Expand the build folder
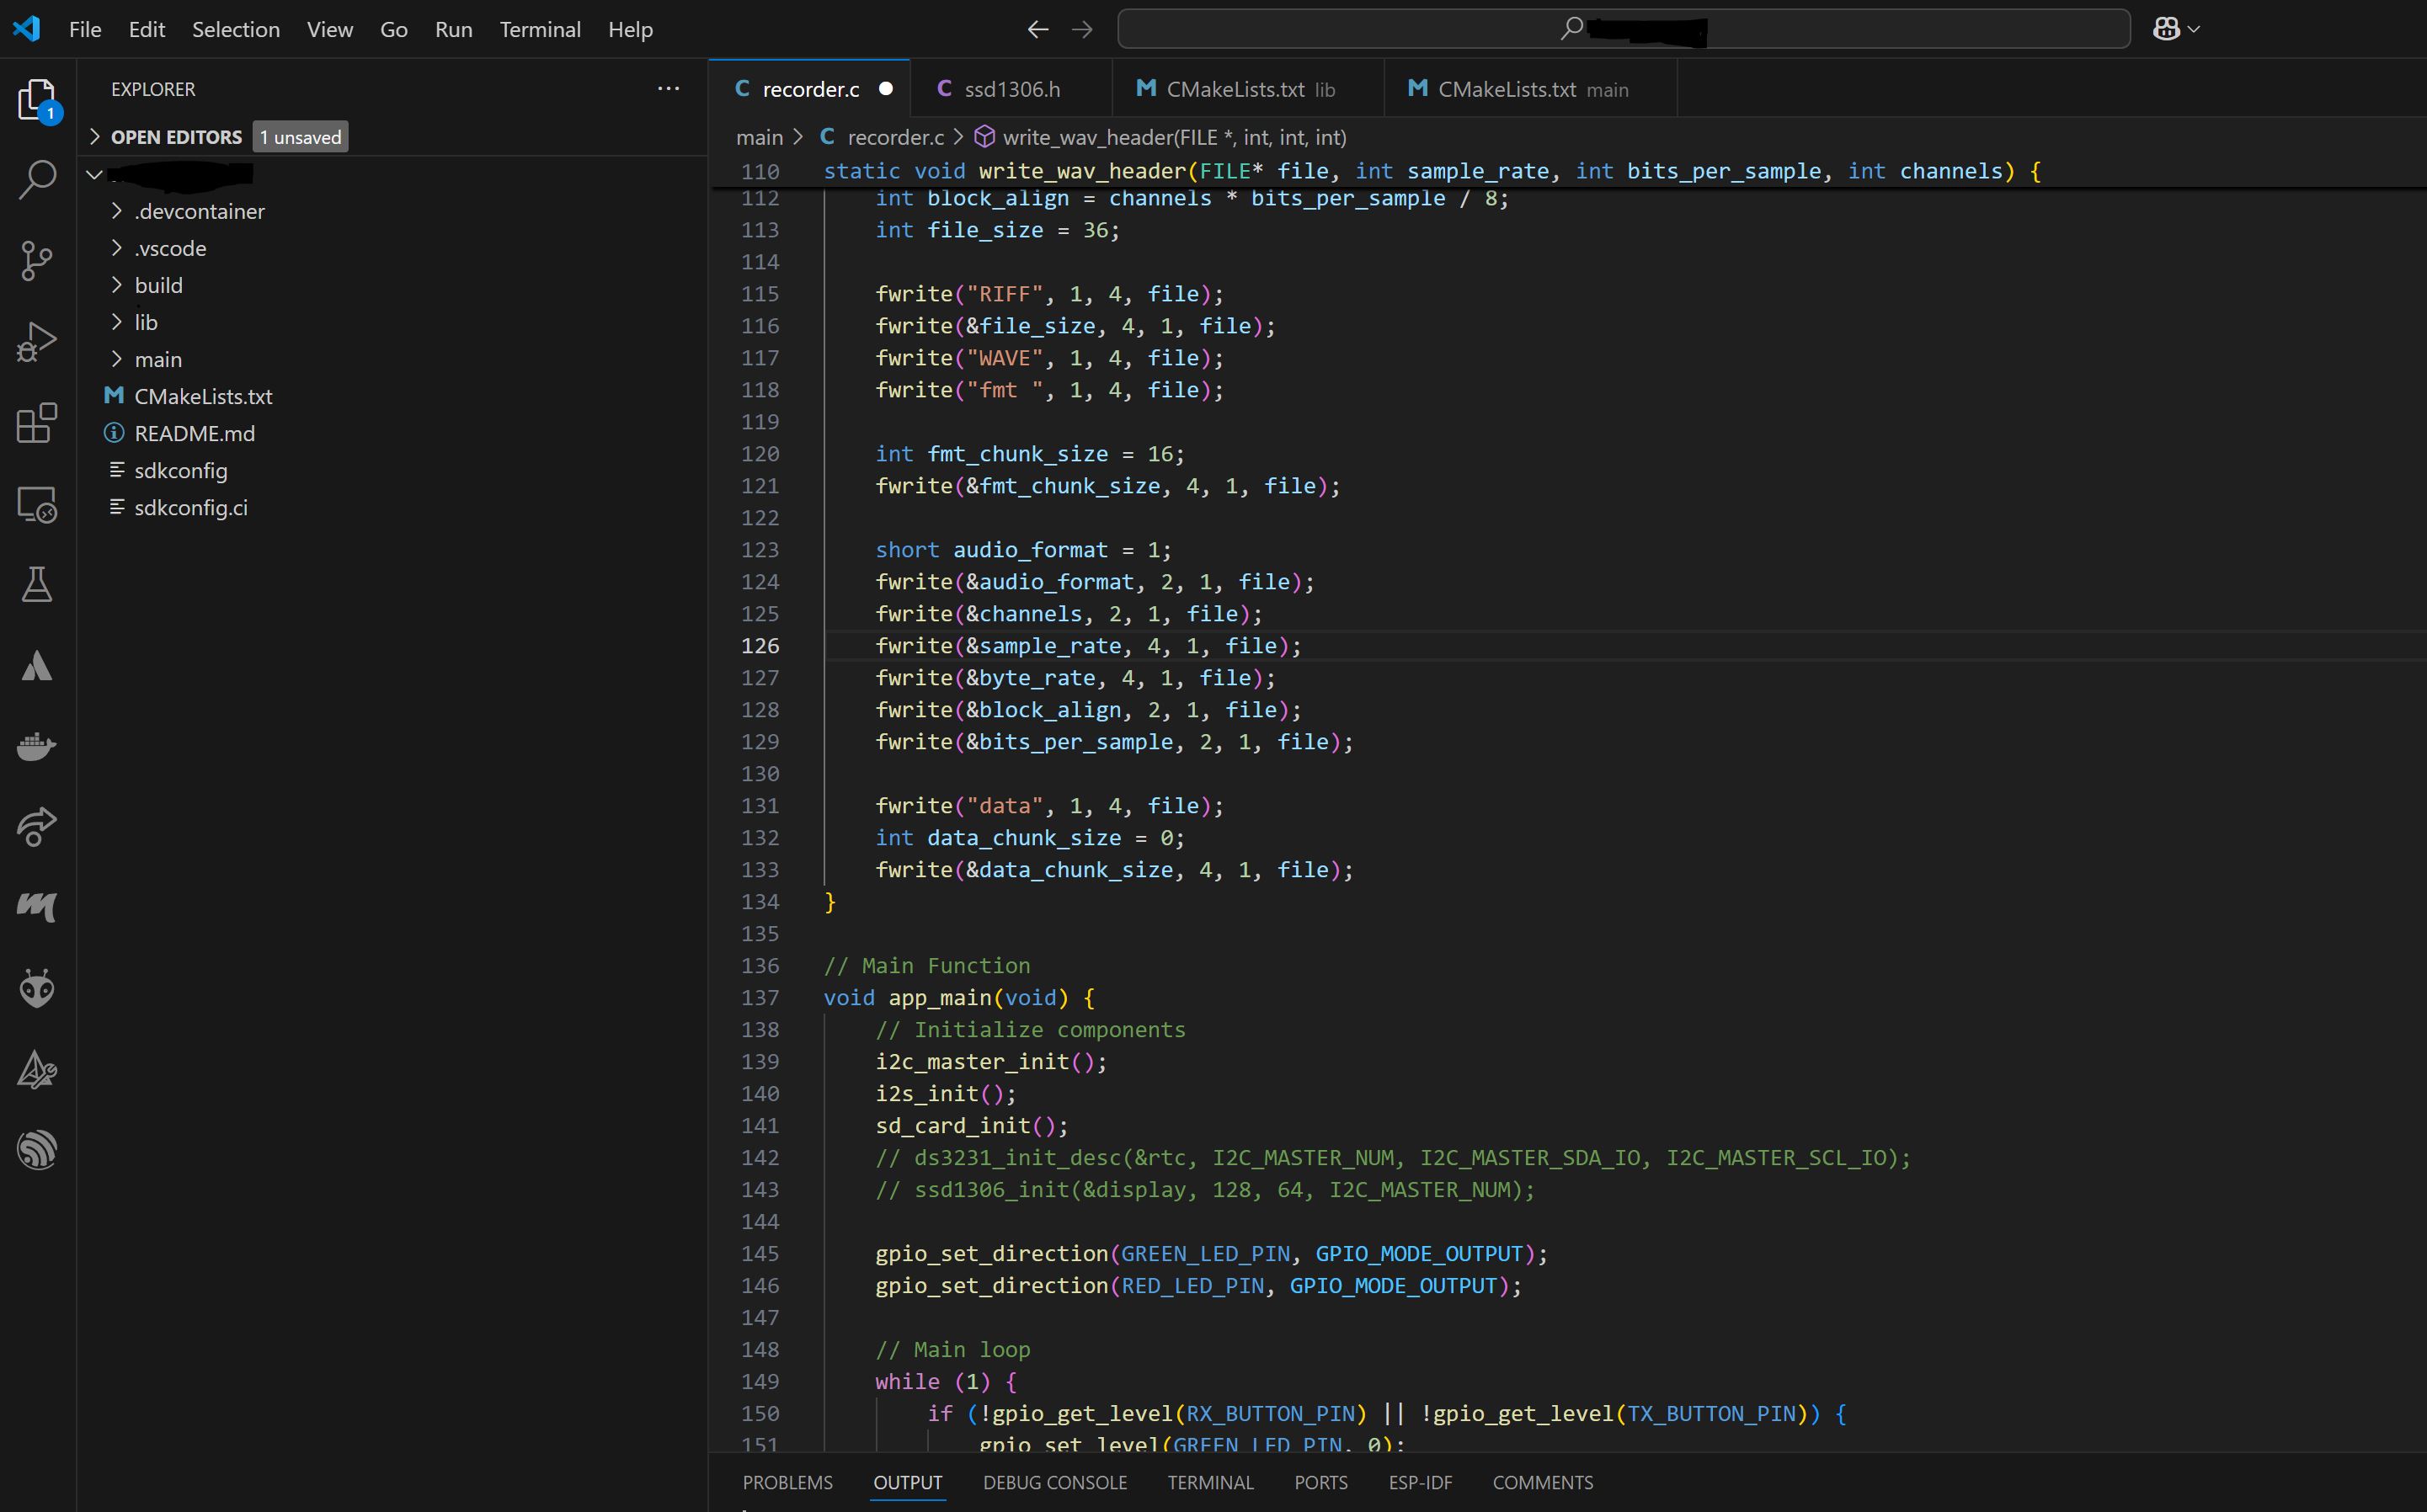Screen dimensions: 2427x1512 [x=158, y=285]
